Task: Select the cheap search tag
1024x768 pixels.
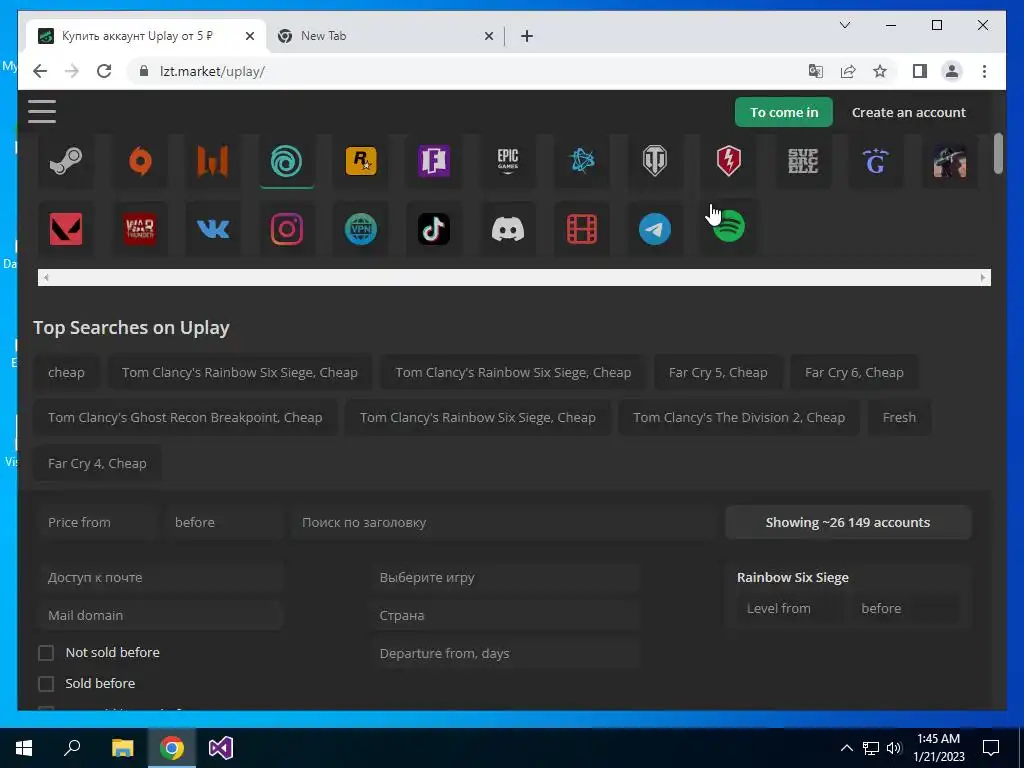Action: [66, 372]
